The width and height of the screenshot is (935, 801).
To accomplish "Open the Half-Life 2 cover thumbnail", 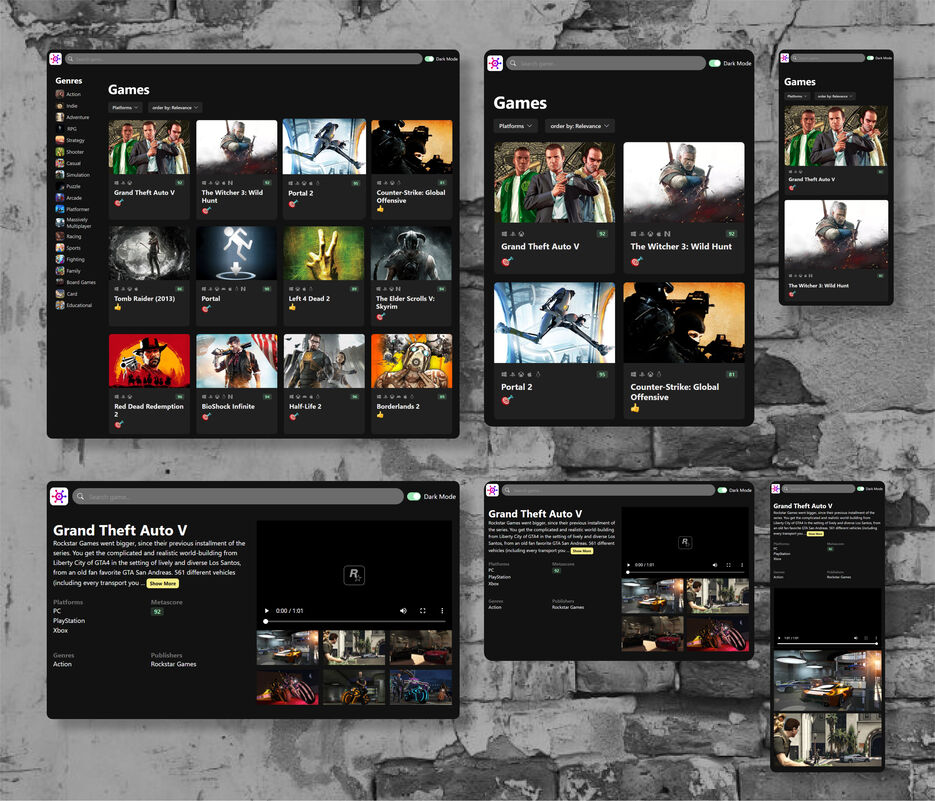I will point(324,361).
